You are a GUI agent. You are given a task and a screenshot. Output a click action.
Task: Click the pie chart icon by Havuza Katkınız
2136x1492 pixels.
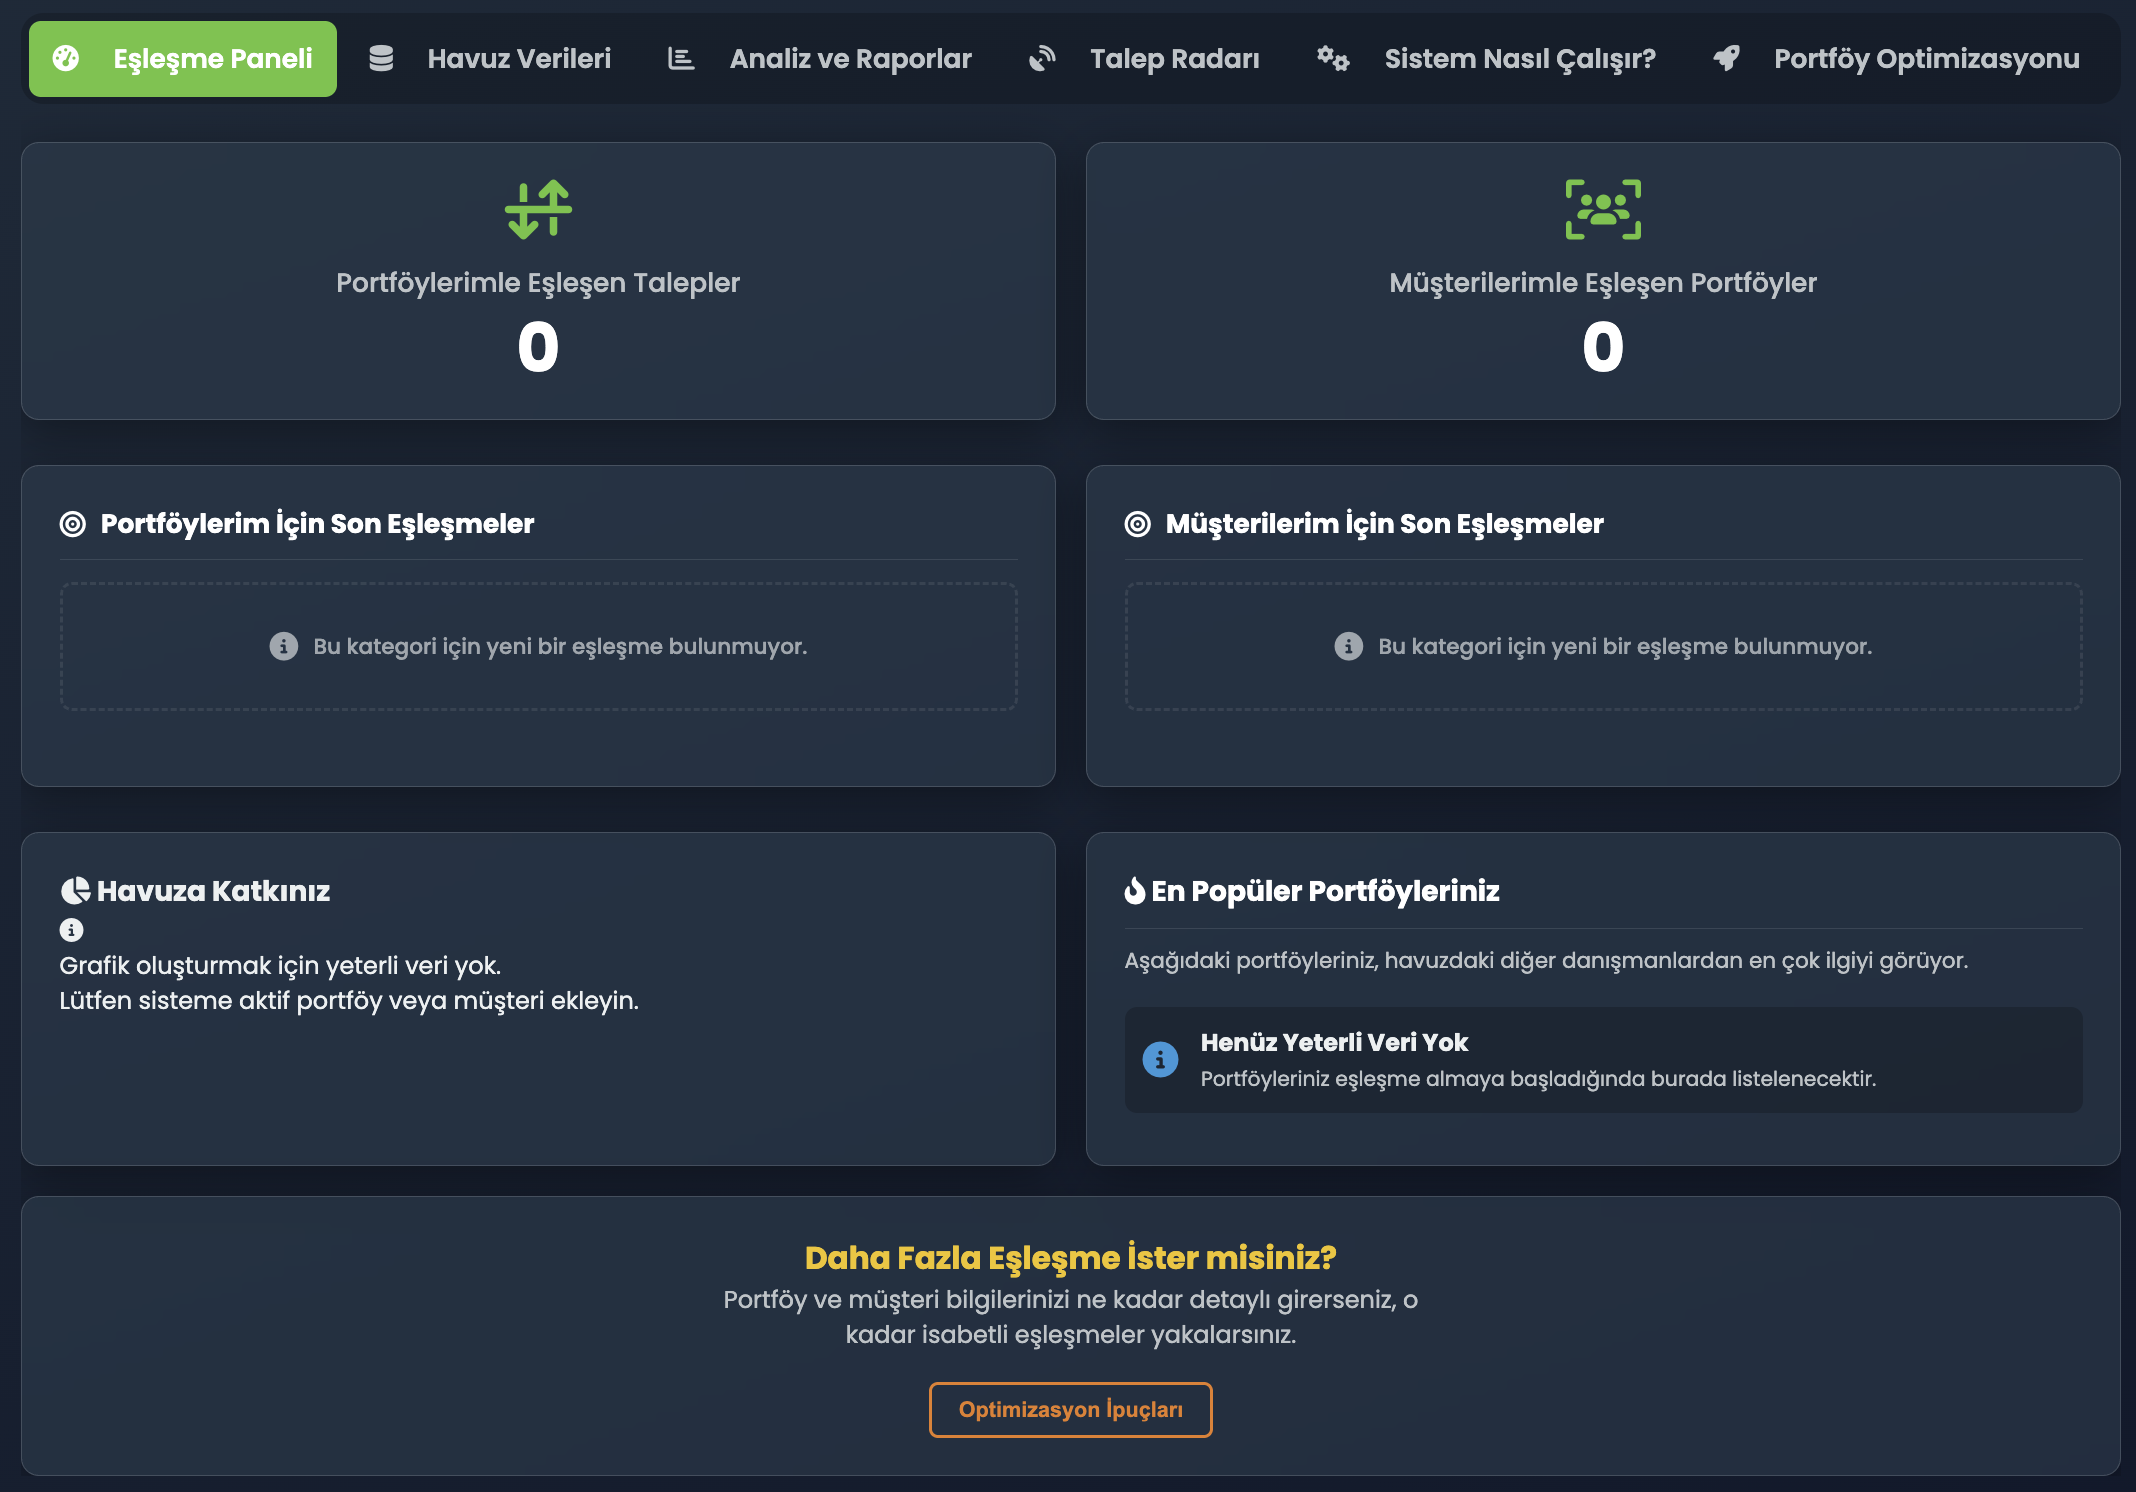[x=75, y=891]
